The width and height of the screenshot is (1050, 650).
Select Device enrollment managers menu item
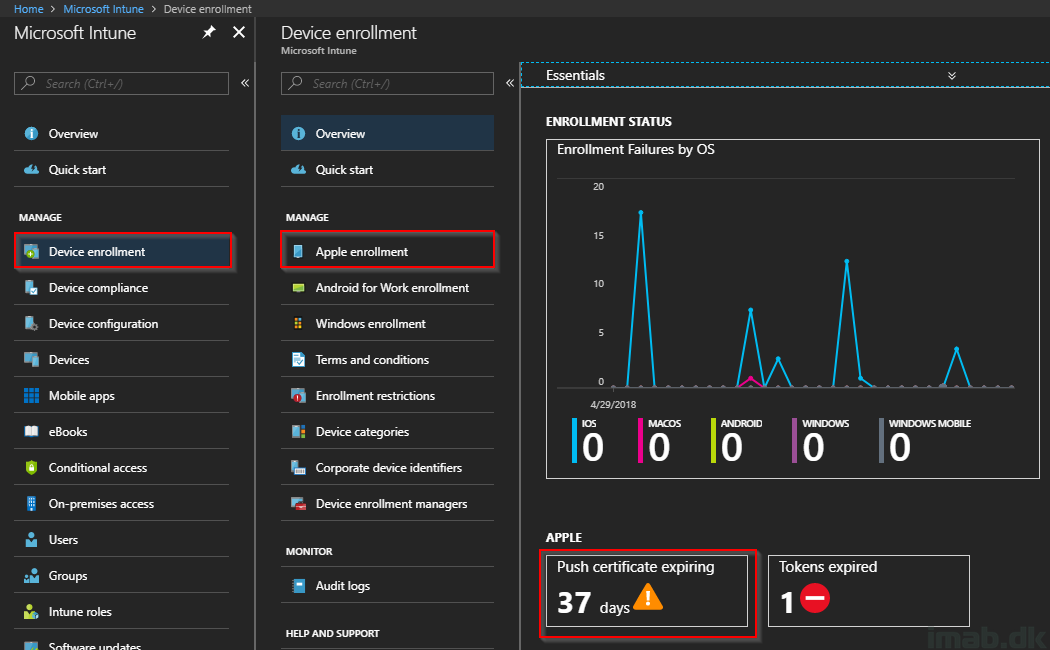pyautogui.click(x=388, y=503)
